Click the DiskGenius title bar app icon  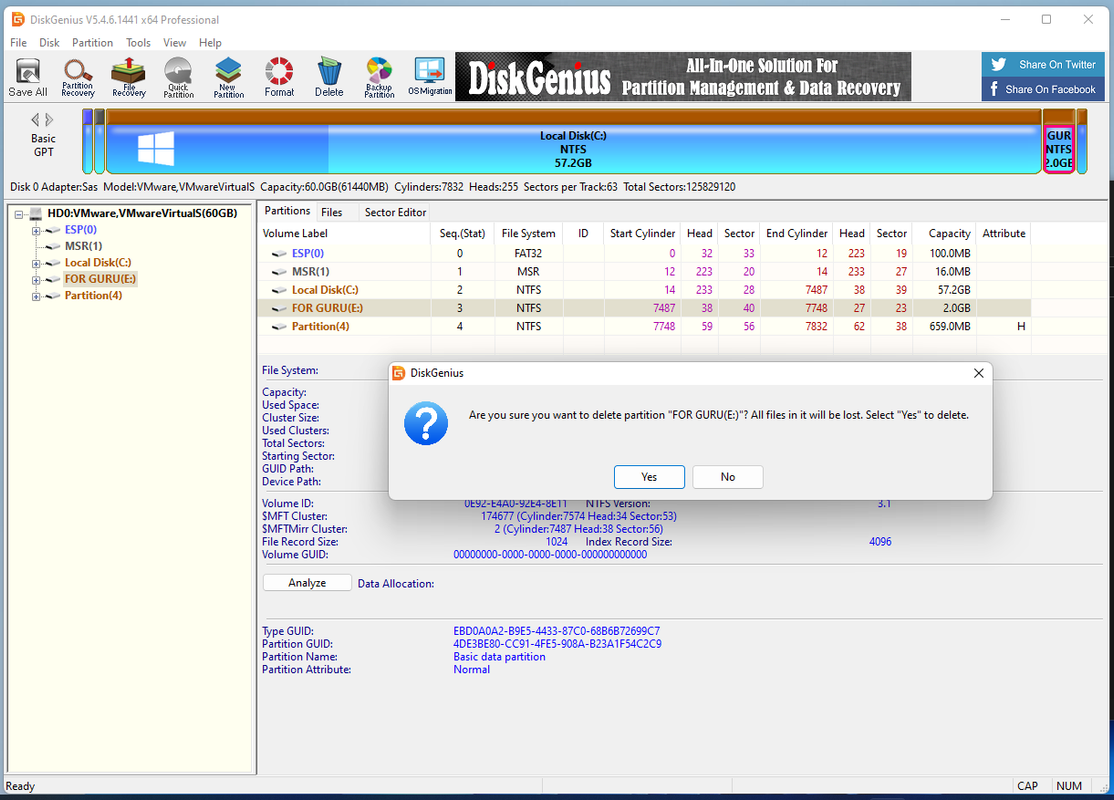tap(18, 19)
